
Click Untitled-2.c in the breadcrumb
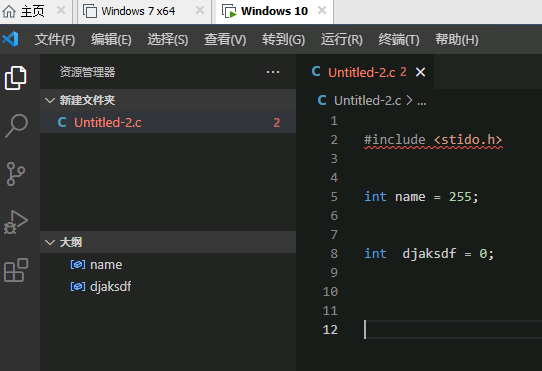[x=367, y=101]
